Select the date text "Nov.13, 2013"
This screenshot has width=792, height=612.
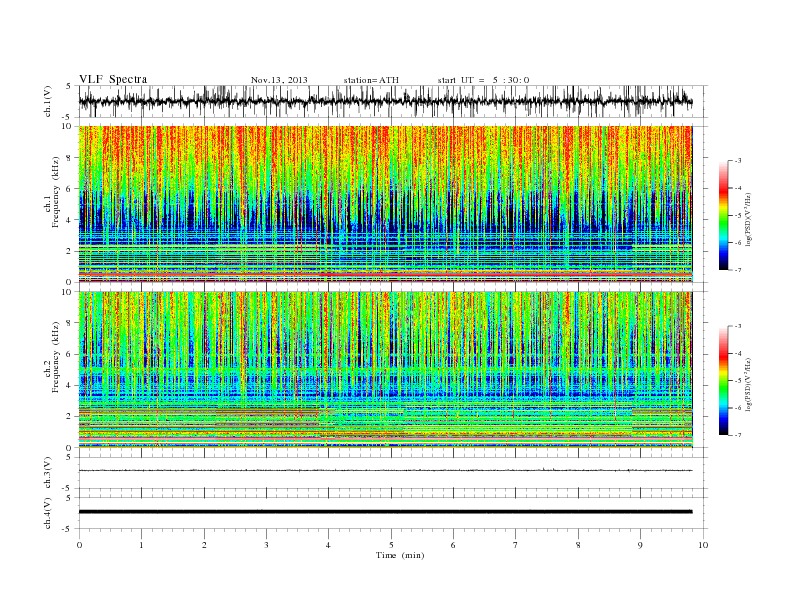coord(279,80)
